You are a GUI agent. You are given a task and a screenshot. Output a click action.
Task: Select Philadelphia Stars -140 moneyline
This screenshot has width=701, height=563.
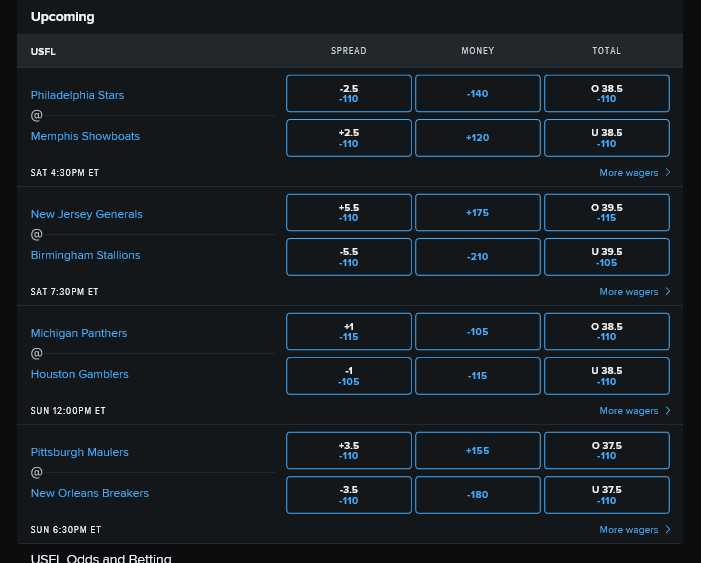click(x=477, y=94)
